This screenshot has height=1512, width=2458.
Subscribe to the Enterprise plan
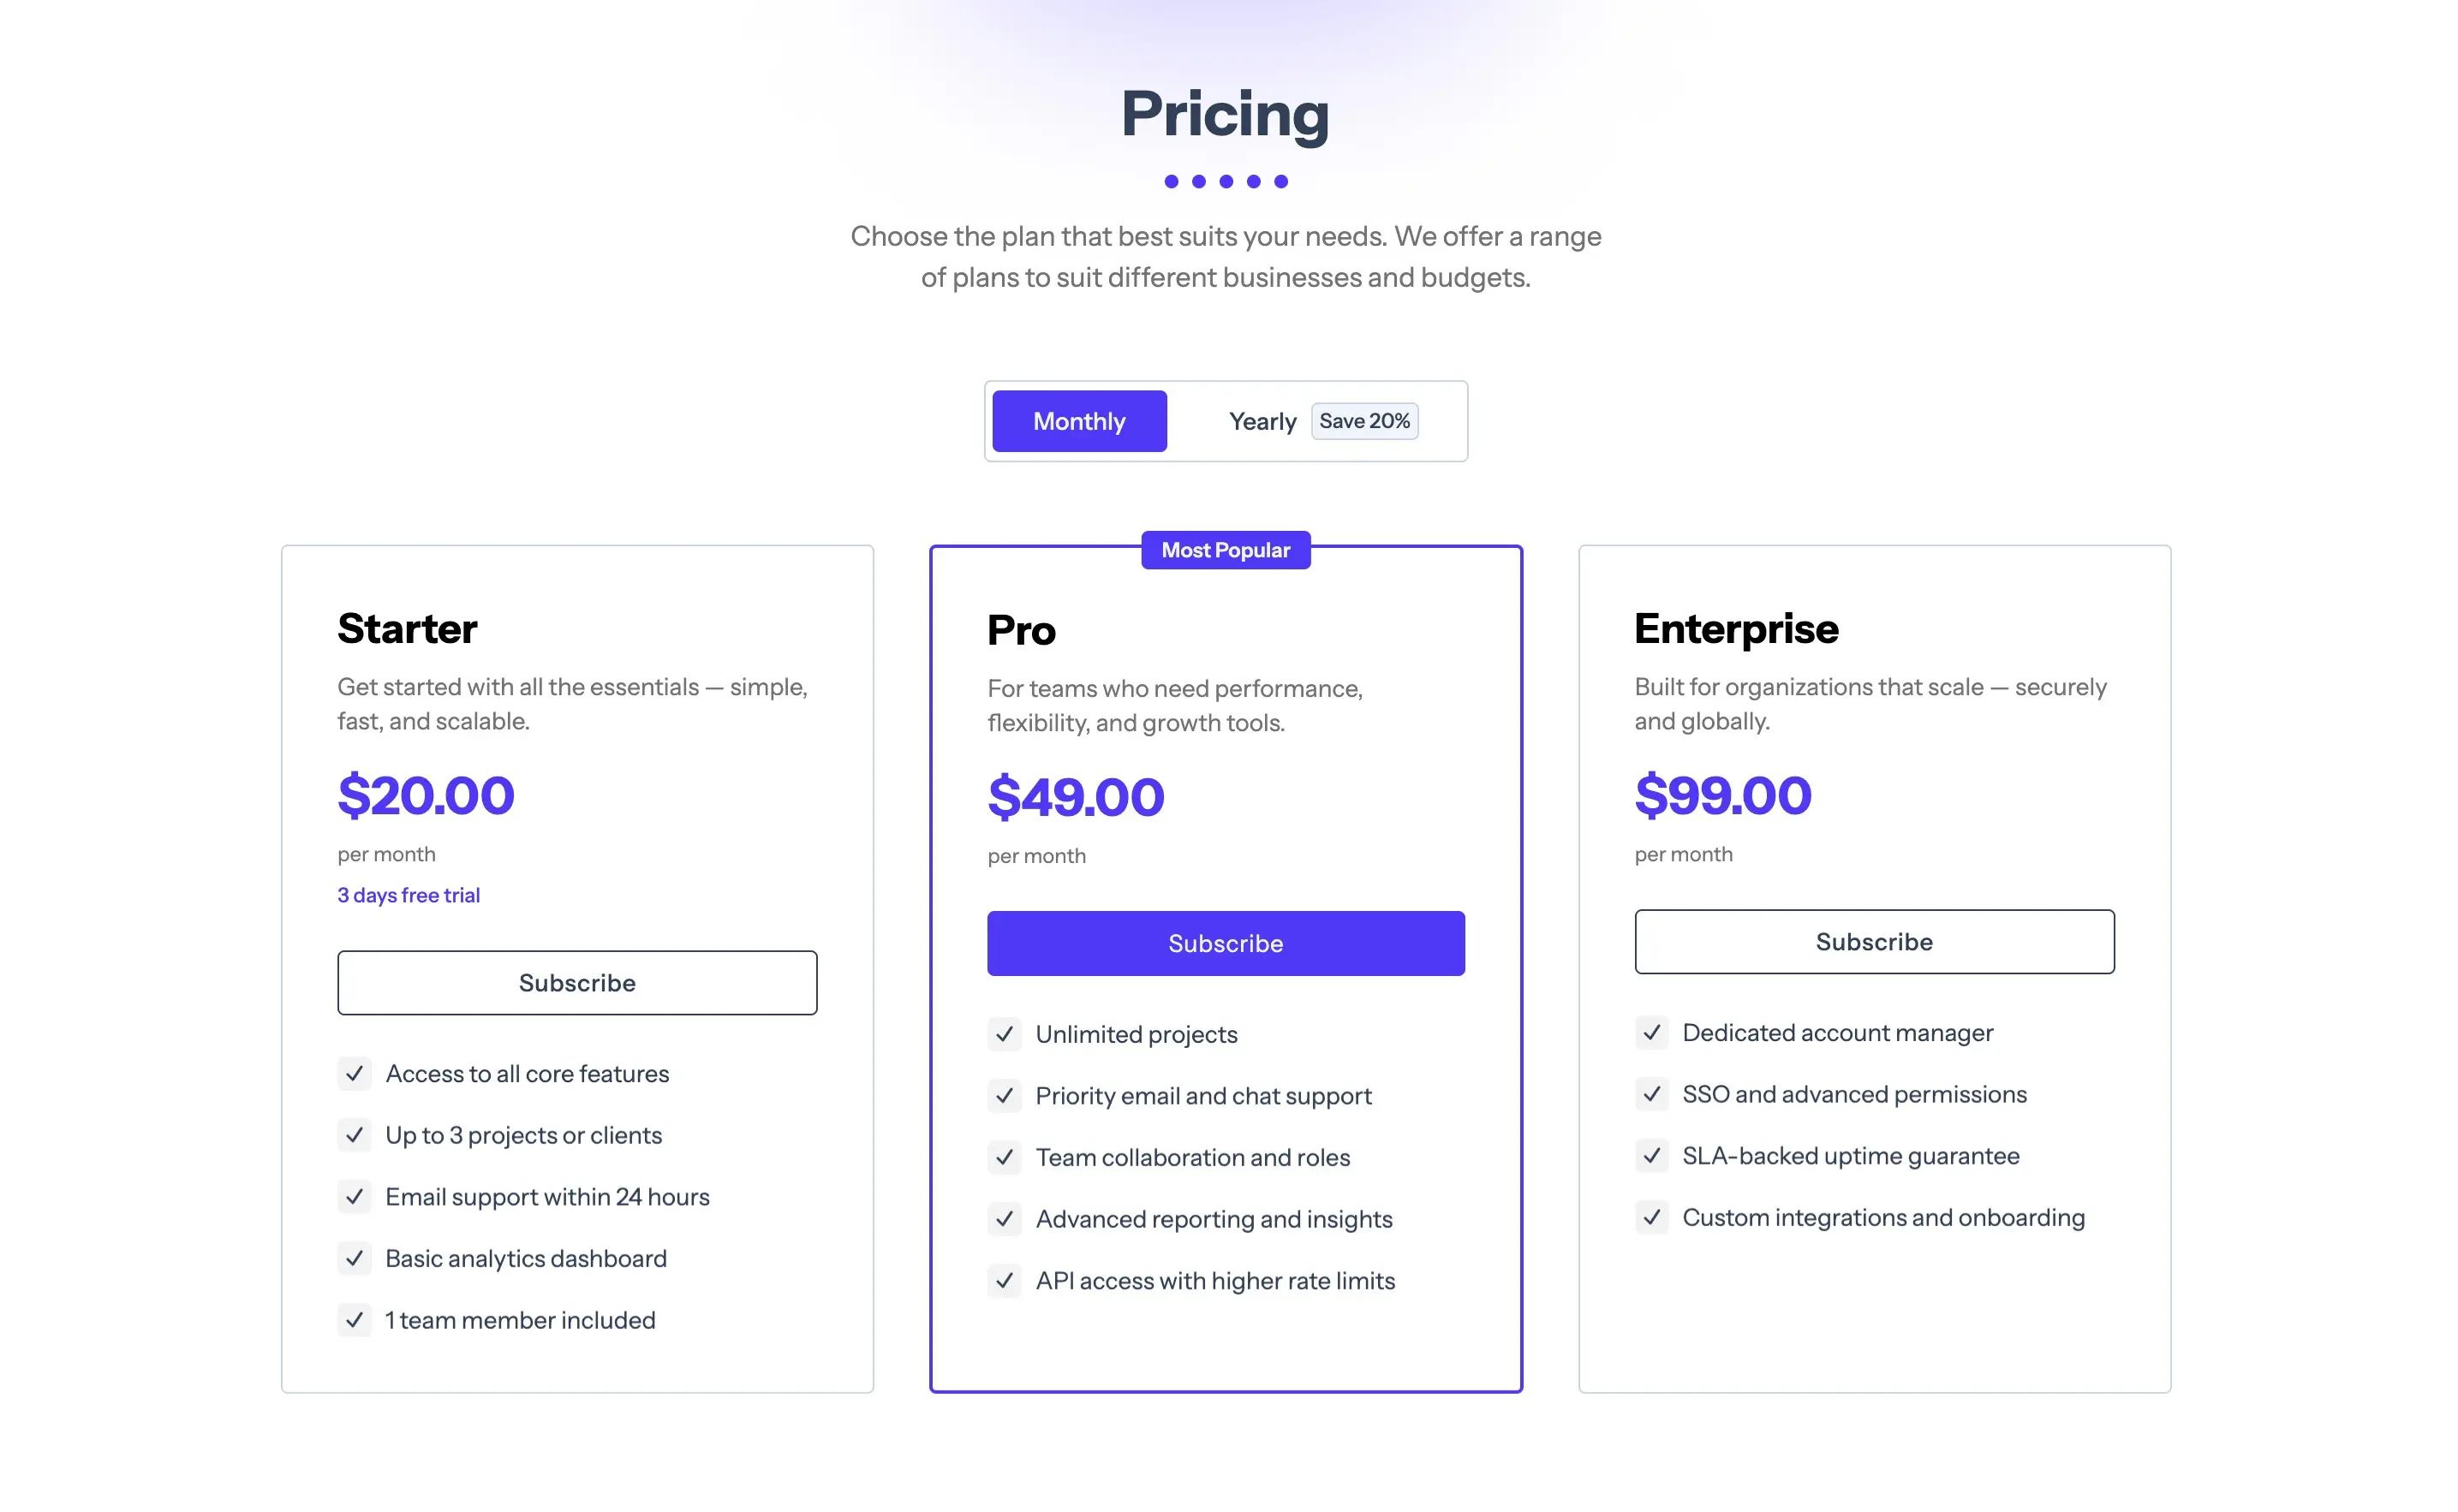tap(1874, 941)
